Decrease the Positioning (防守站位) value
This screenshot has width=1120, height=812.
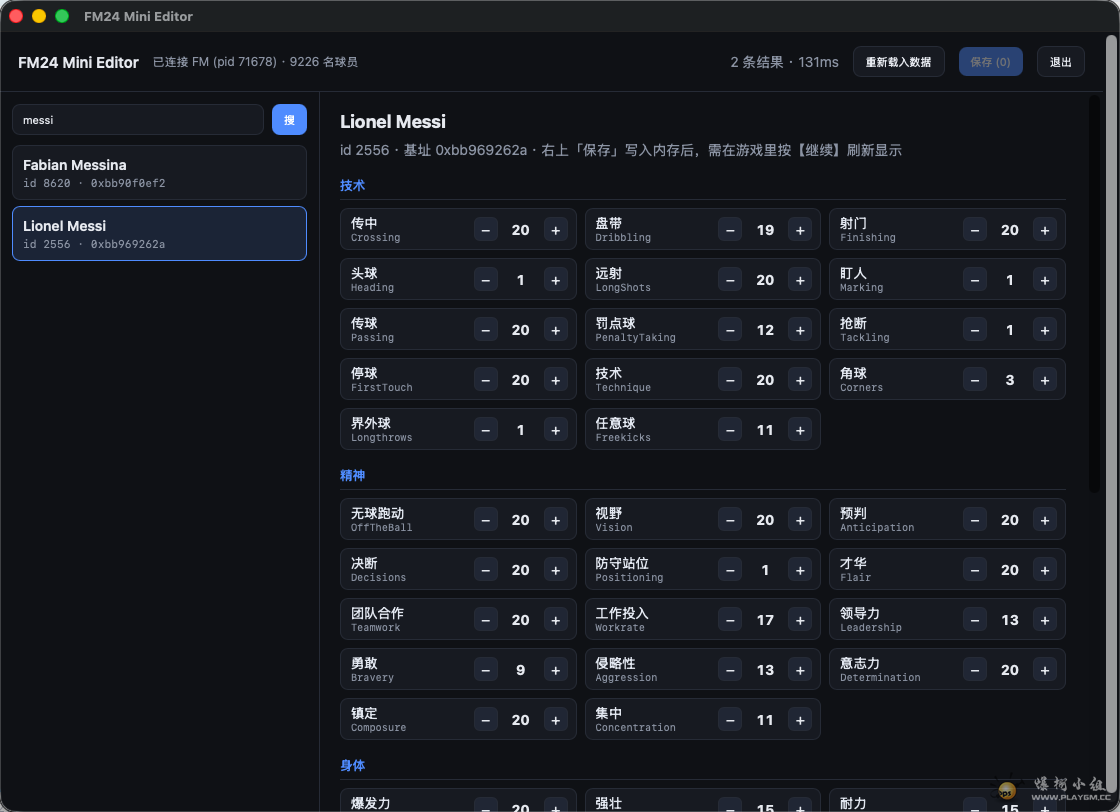(x=730, y=570)
